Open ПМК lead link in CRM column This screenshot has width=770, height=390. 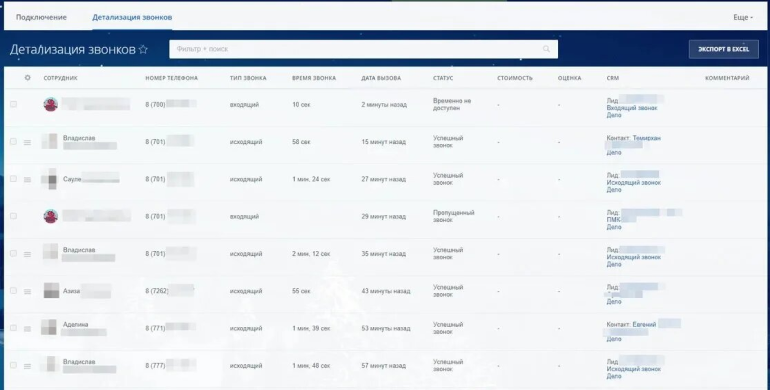[613, 220]
